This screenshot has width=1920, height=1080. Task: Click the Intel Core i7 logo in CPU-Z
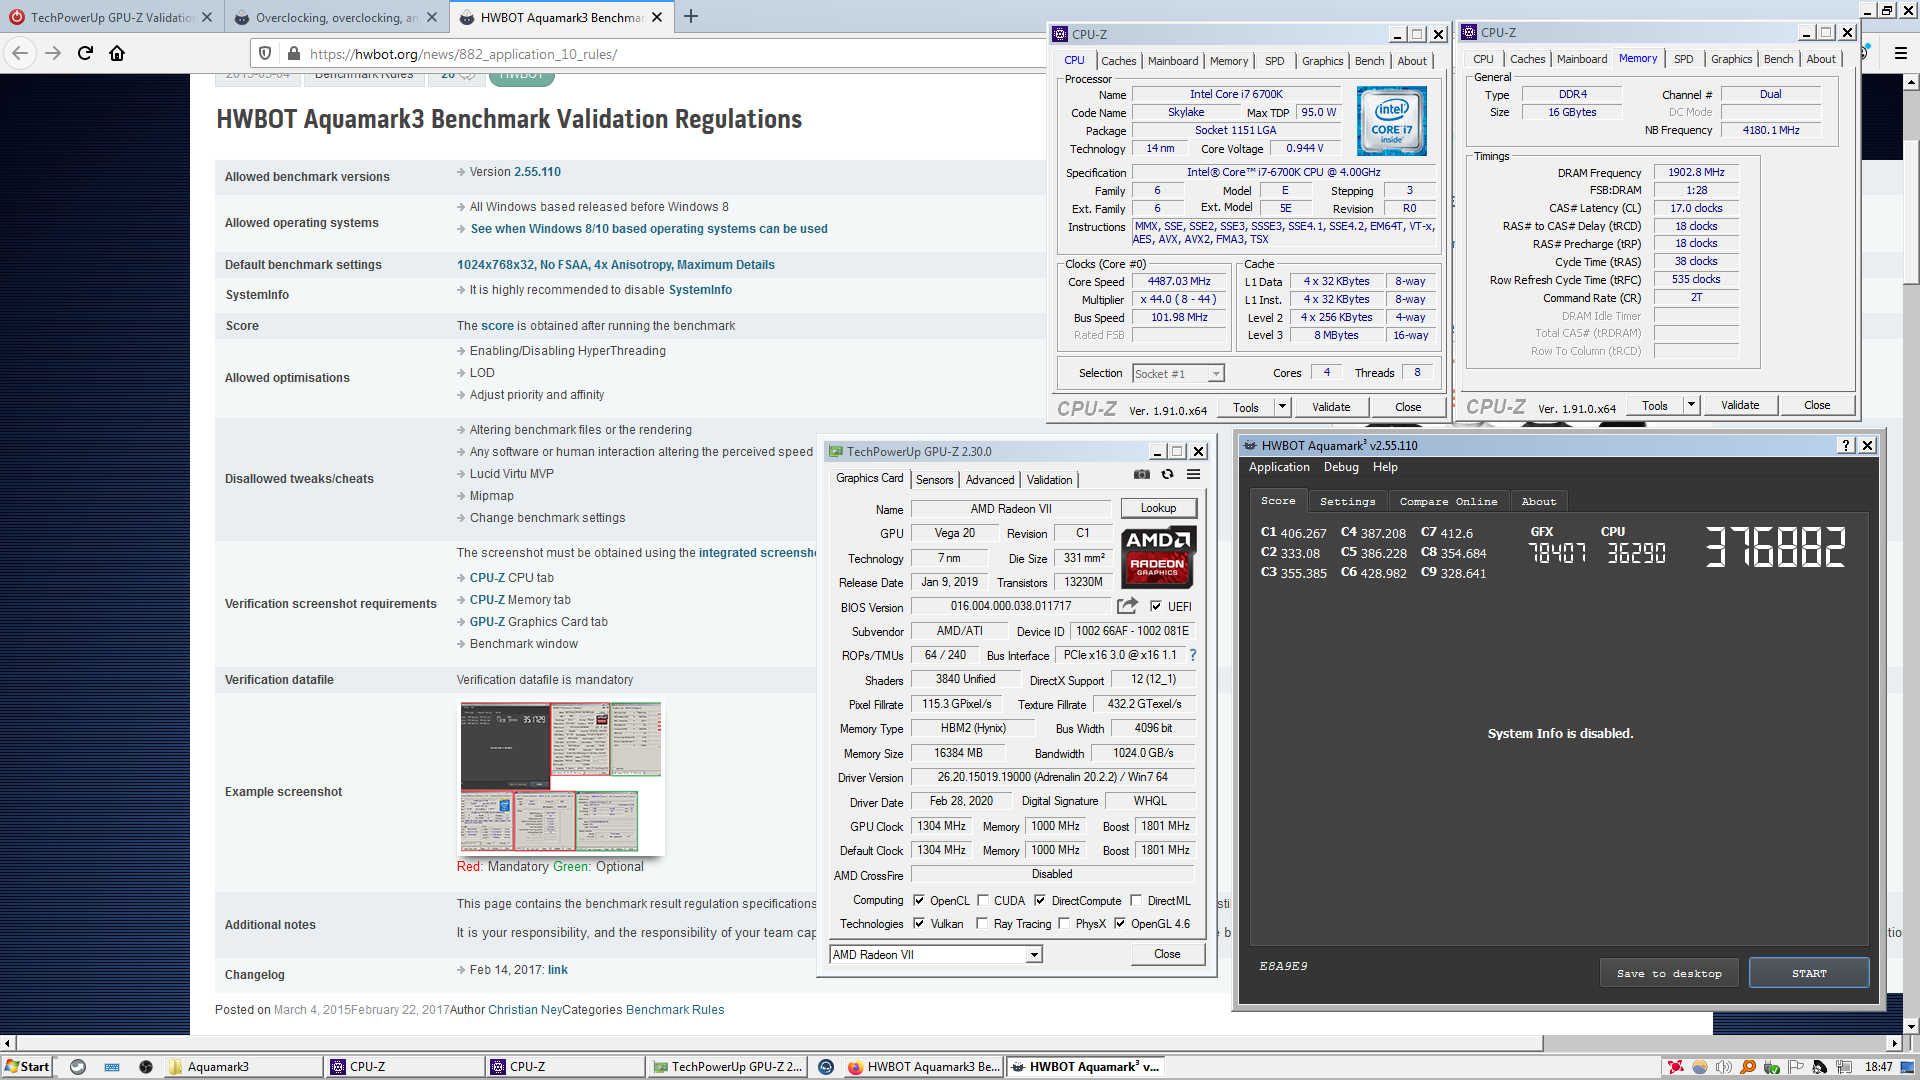[1391, 121]
